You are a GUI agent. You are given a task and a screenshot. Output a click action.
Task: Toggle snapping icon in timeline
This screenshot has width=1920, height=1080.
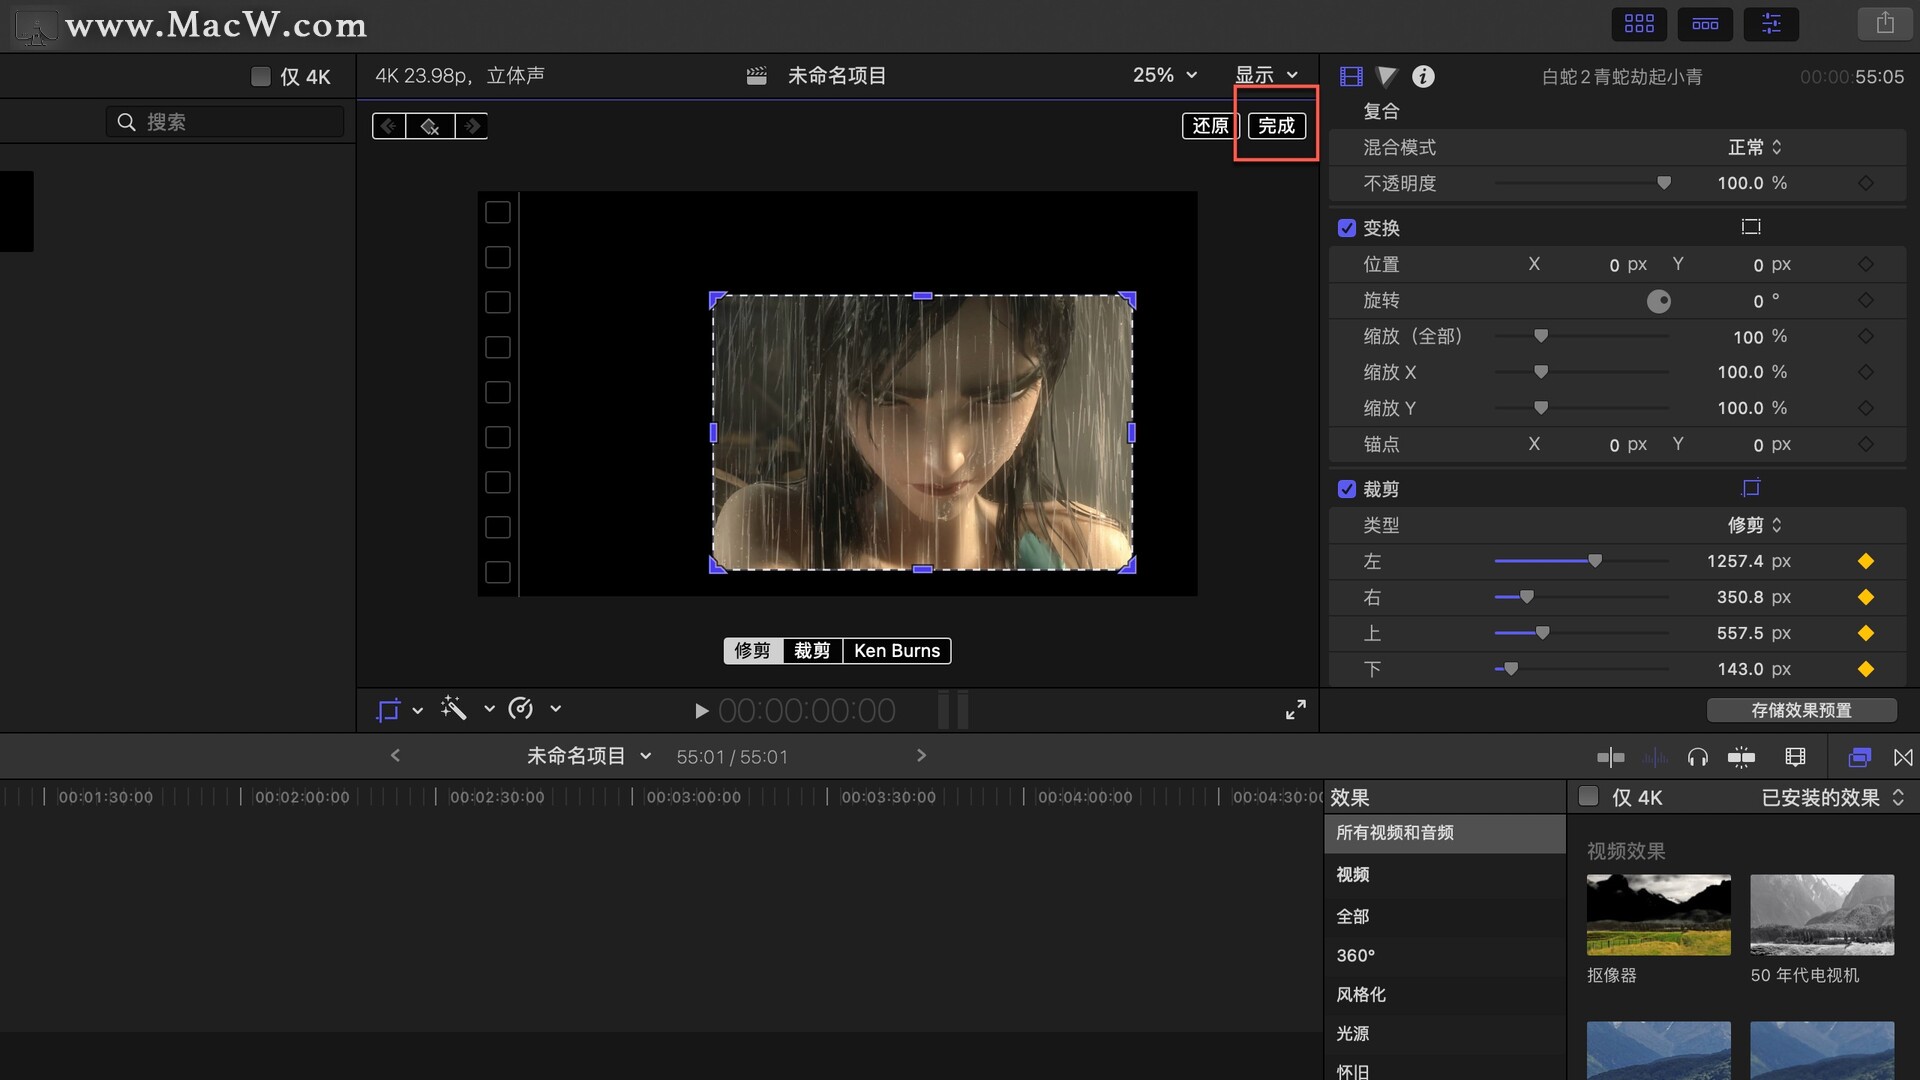(1741, 757)
